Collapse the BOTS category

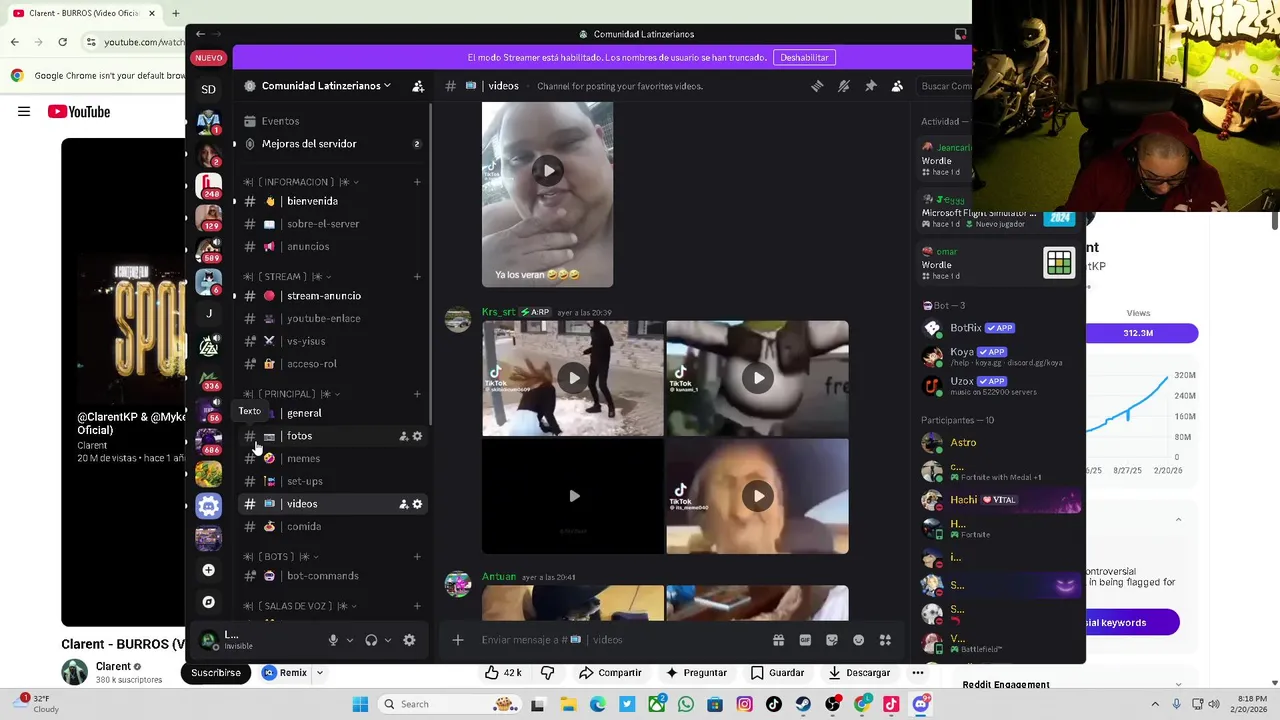pos(280,557)
